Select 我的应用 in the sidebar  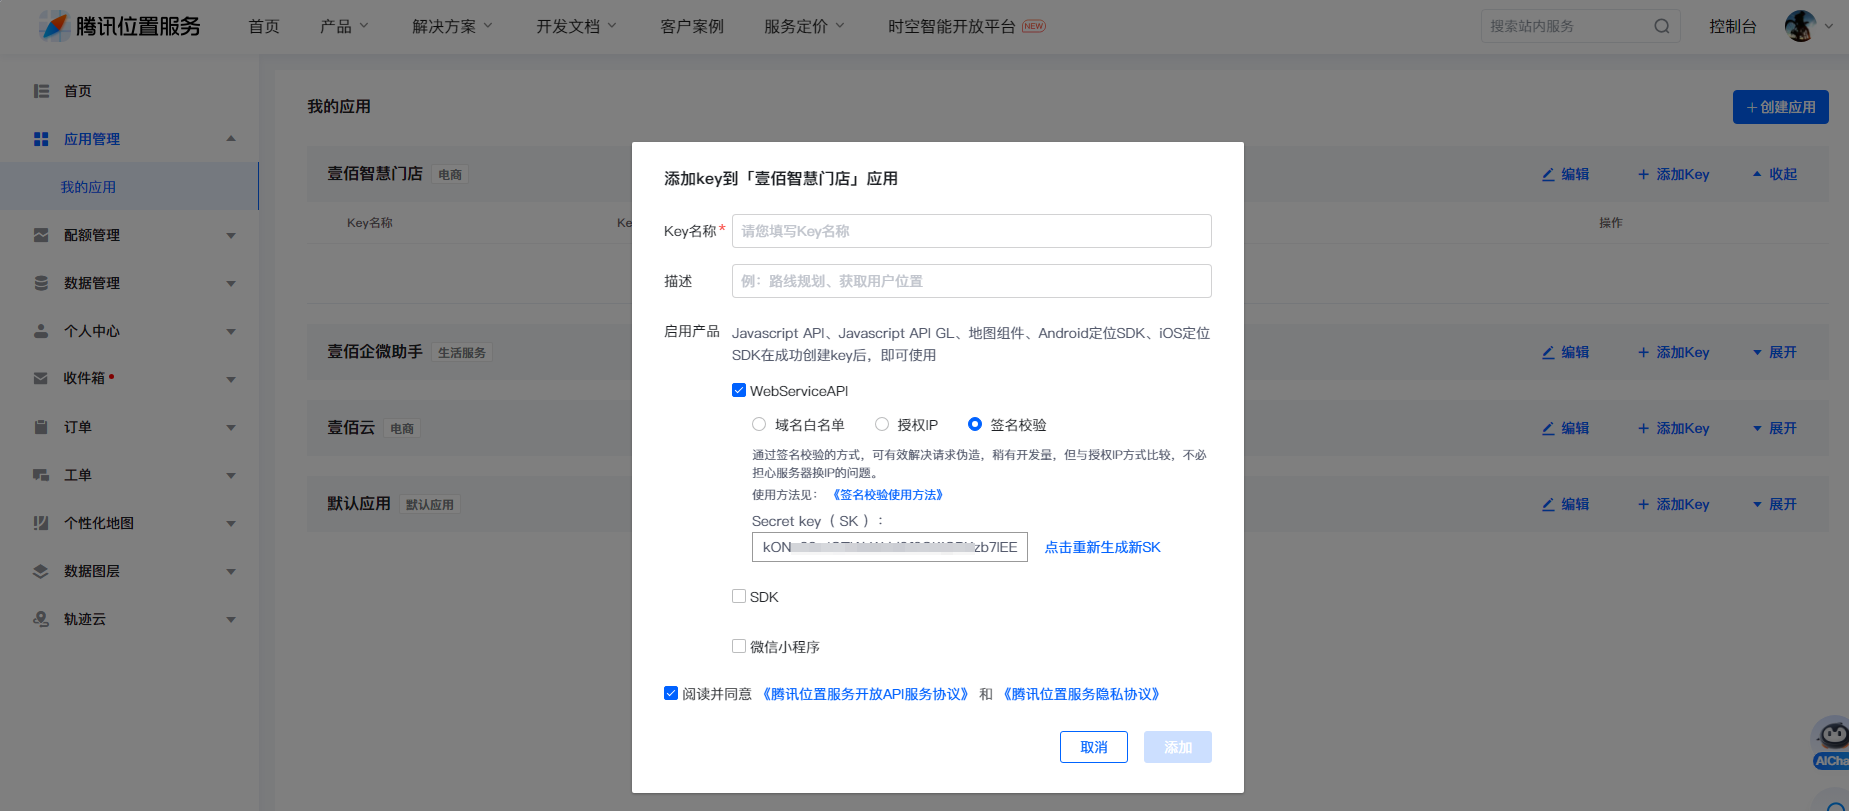(x=129, y=187)
